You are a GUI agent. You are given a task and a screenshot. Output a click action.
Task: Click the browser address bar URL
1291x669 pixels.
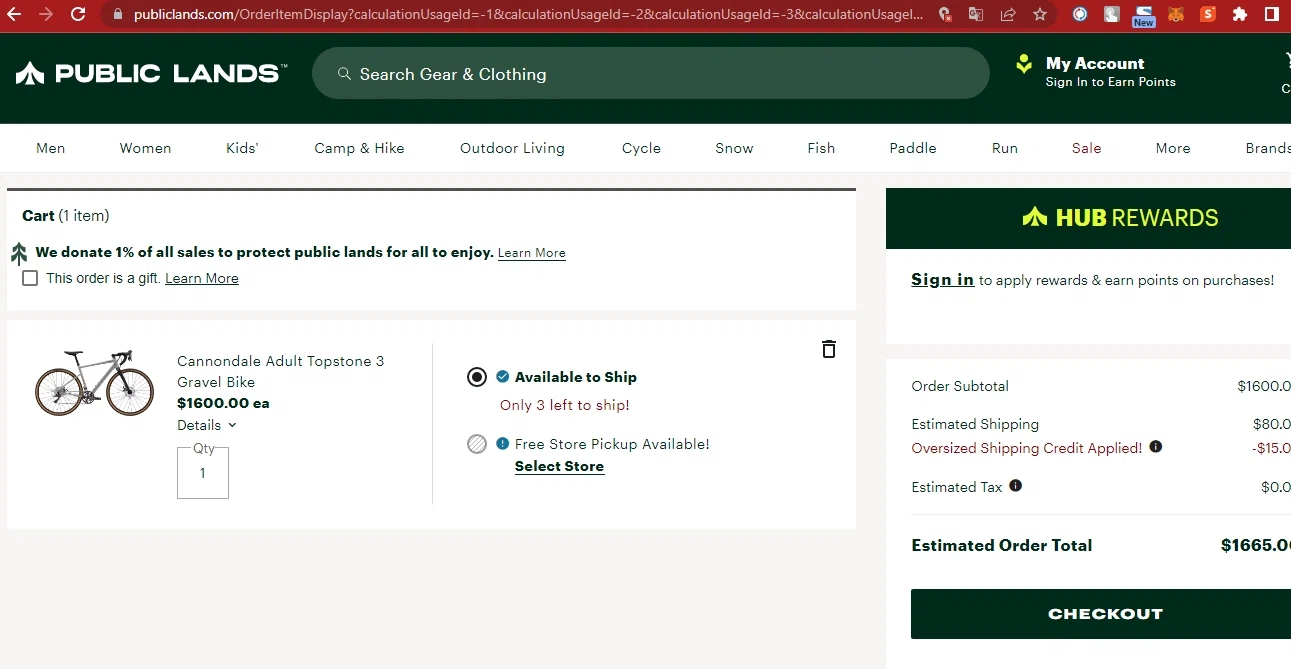pos(528,15)
